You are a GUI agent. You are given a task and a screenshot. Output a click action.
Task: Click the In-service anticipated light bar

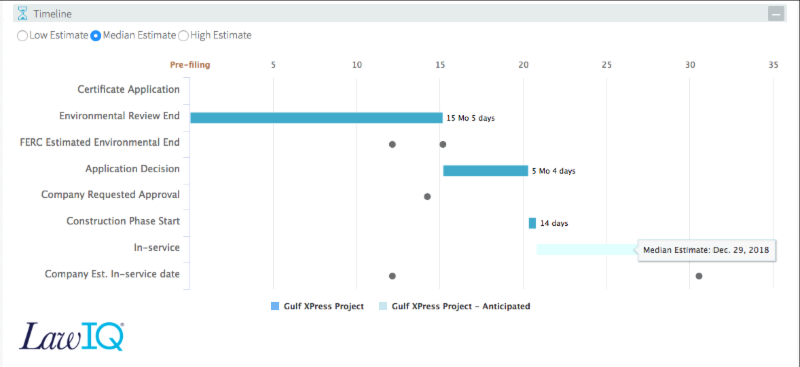587,250
